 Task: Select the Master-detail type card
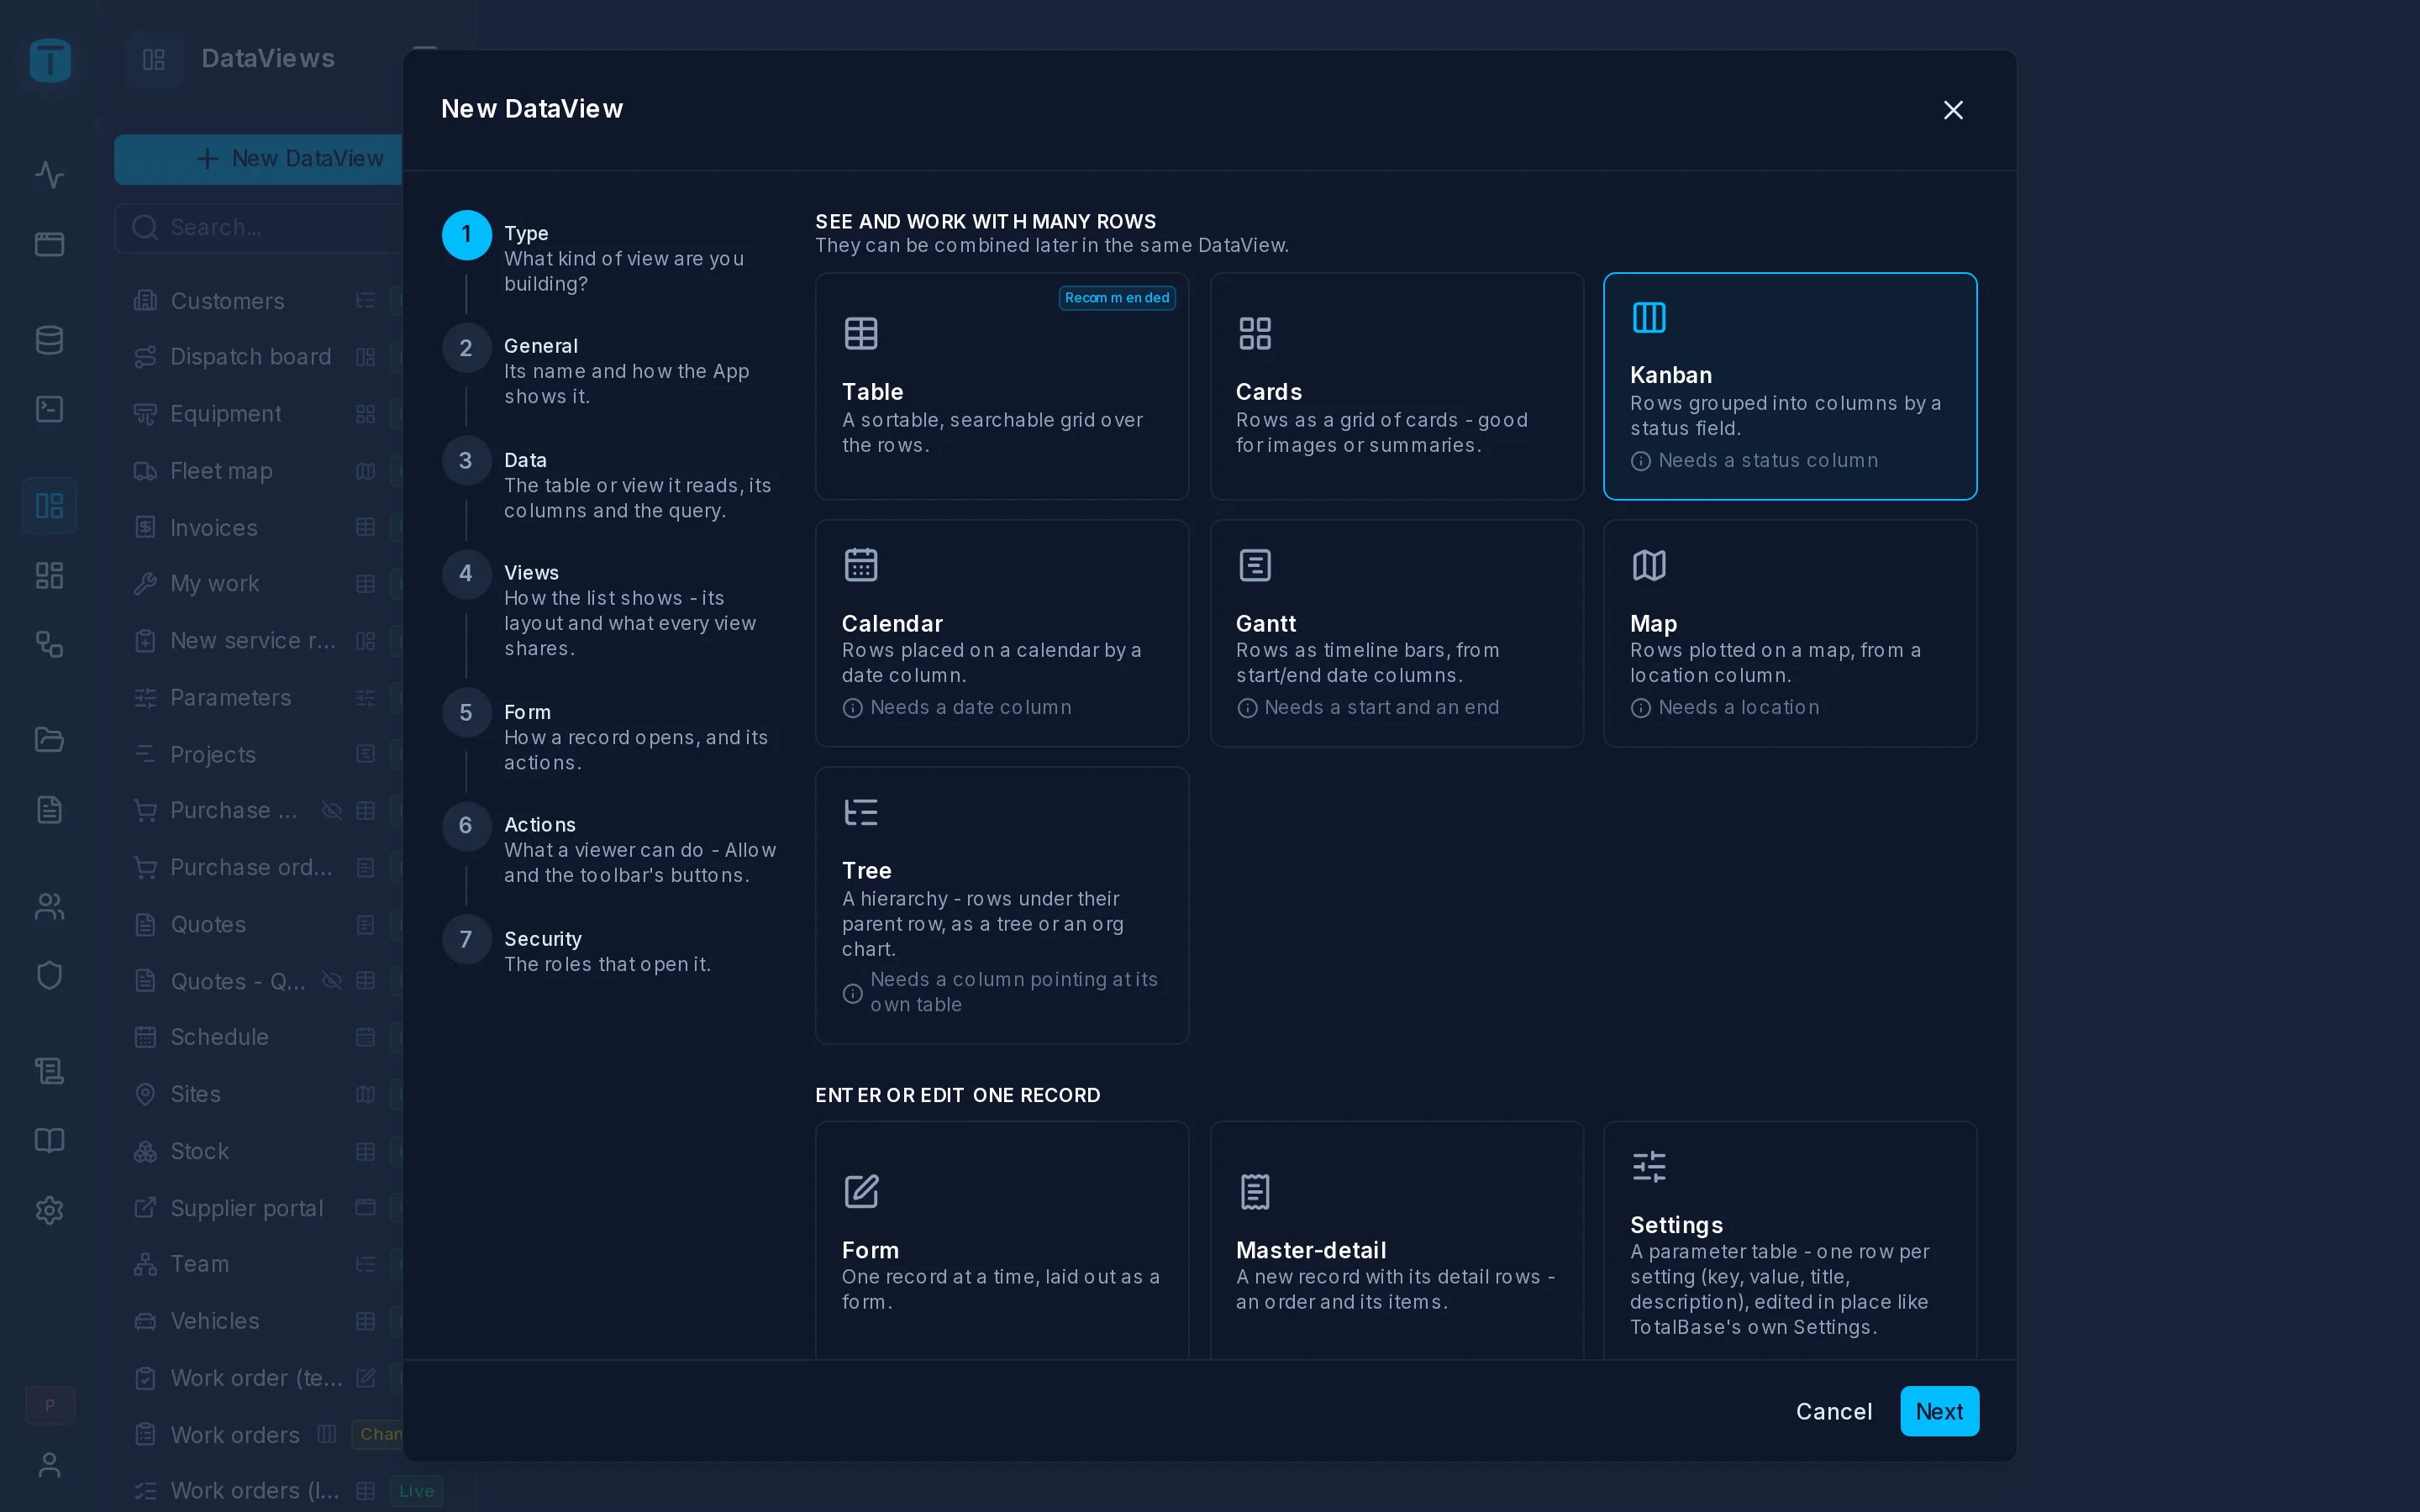click(1396, 1240)
